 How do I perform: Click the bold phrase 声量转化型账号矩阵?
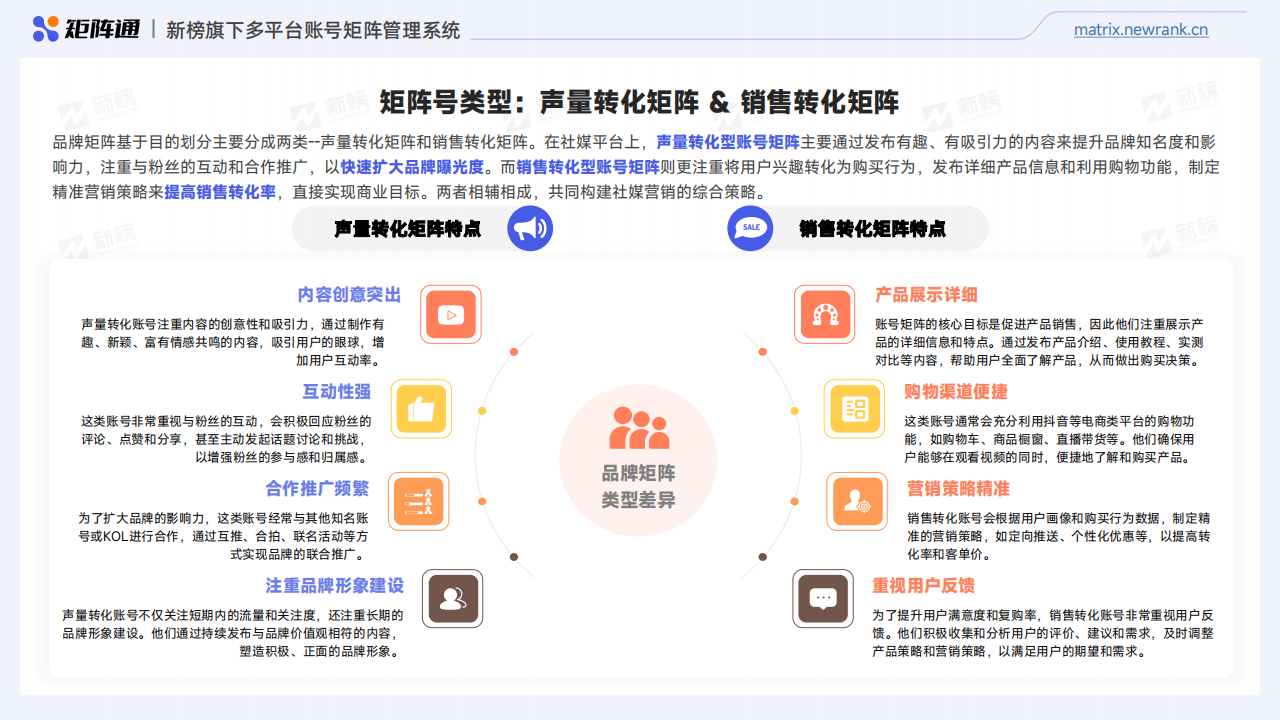728,142
